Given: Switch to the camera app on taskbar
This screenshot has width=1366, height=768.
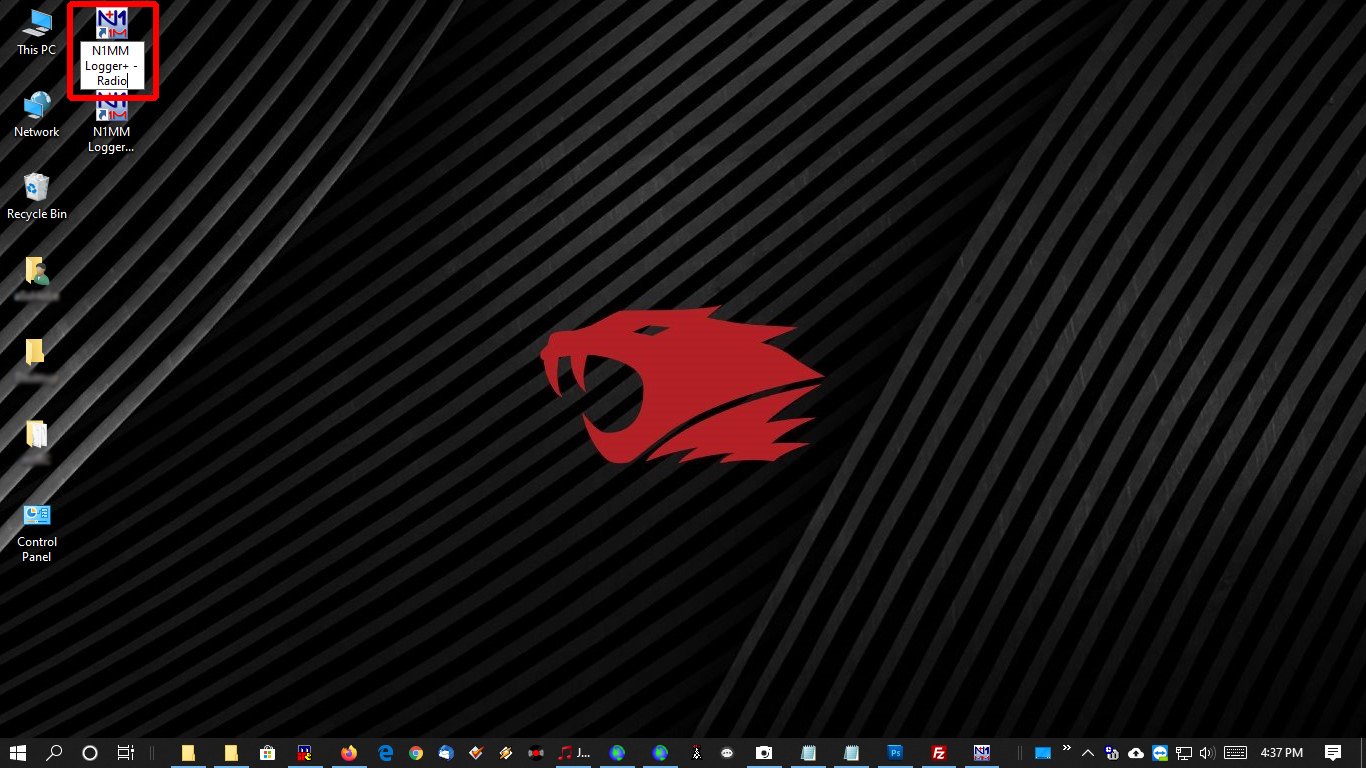Looking at the screenshot, I should [764, 753].
